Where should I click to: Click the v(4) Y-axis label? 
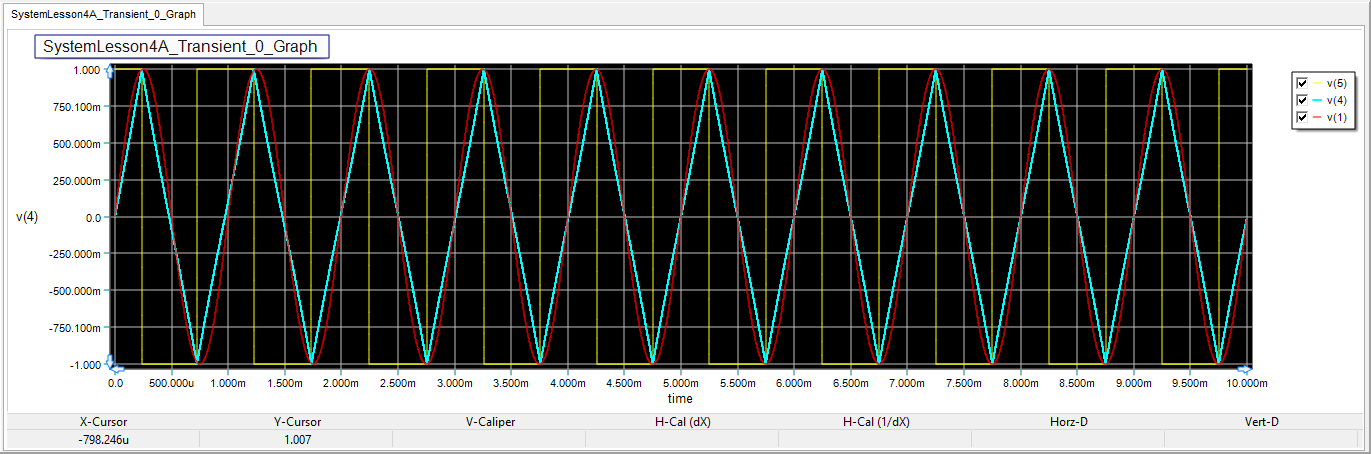click(27, 217)
